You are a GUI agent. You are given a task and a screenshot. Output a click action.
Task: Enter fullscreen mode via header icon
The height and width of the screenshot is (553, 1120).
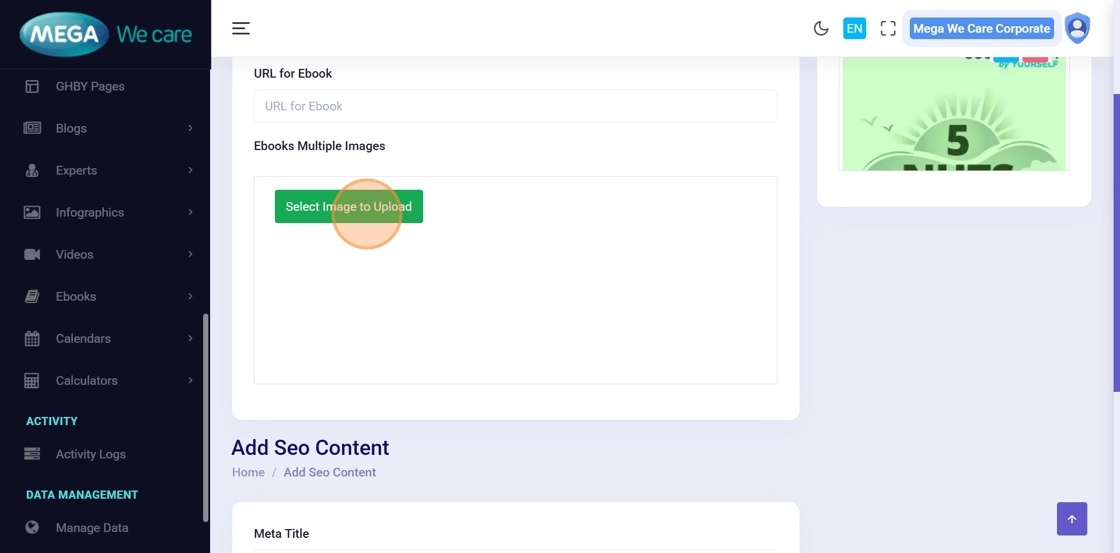888,28
